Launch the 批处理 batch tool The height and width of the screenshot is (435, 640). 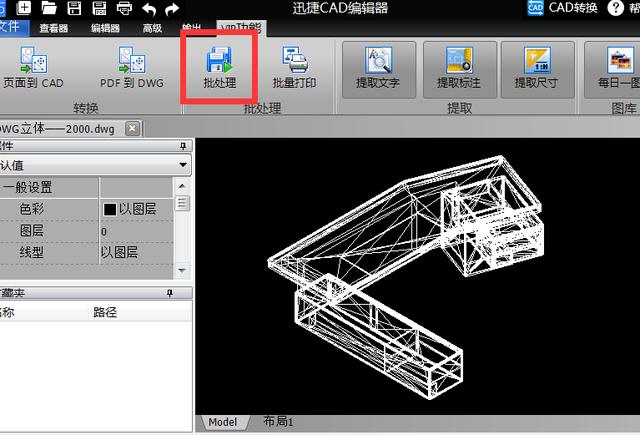pyautogui.click(x=220, y=68)
